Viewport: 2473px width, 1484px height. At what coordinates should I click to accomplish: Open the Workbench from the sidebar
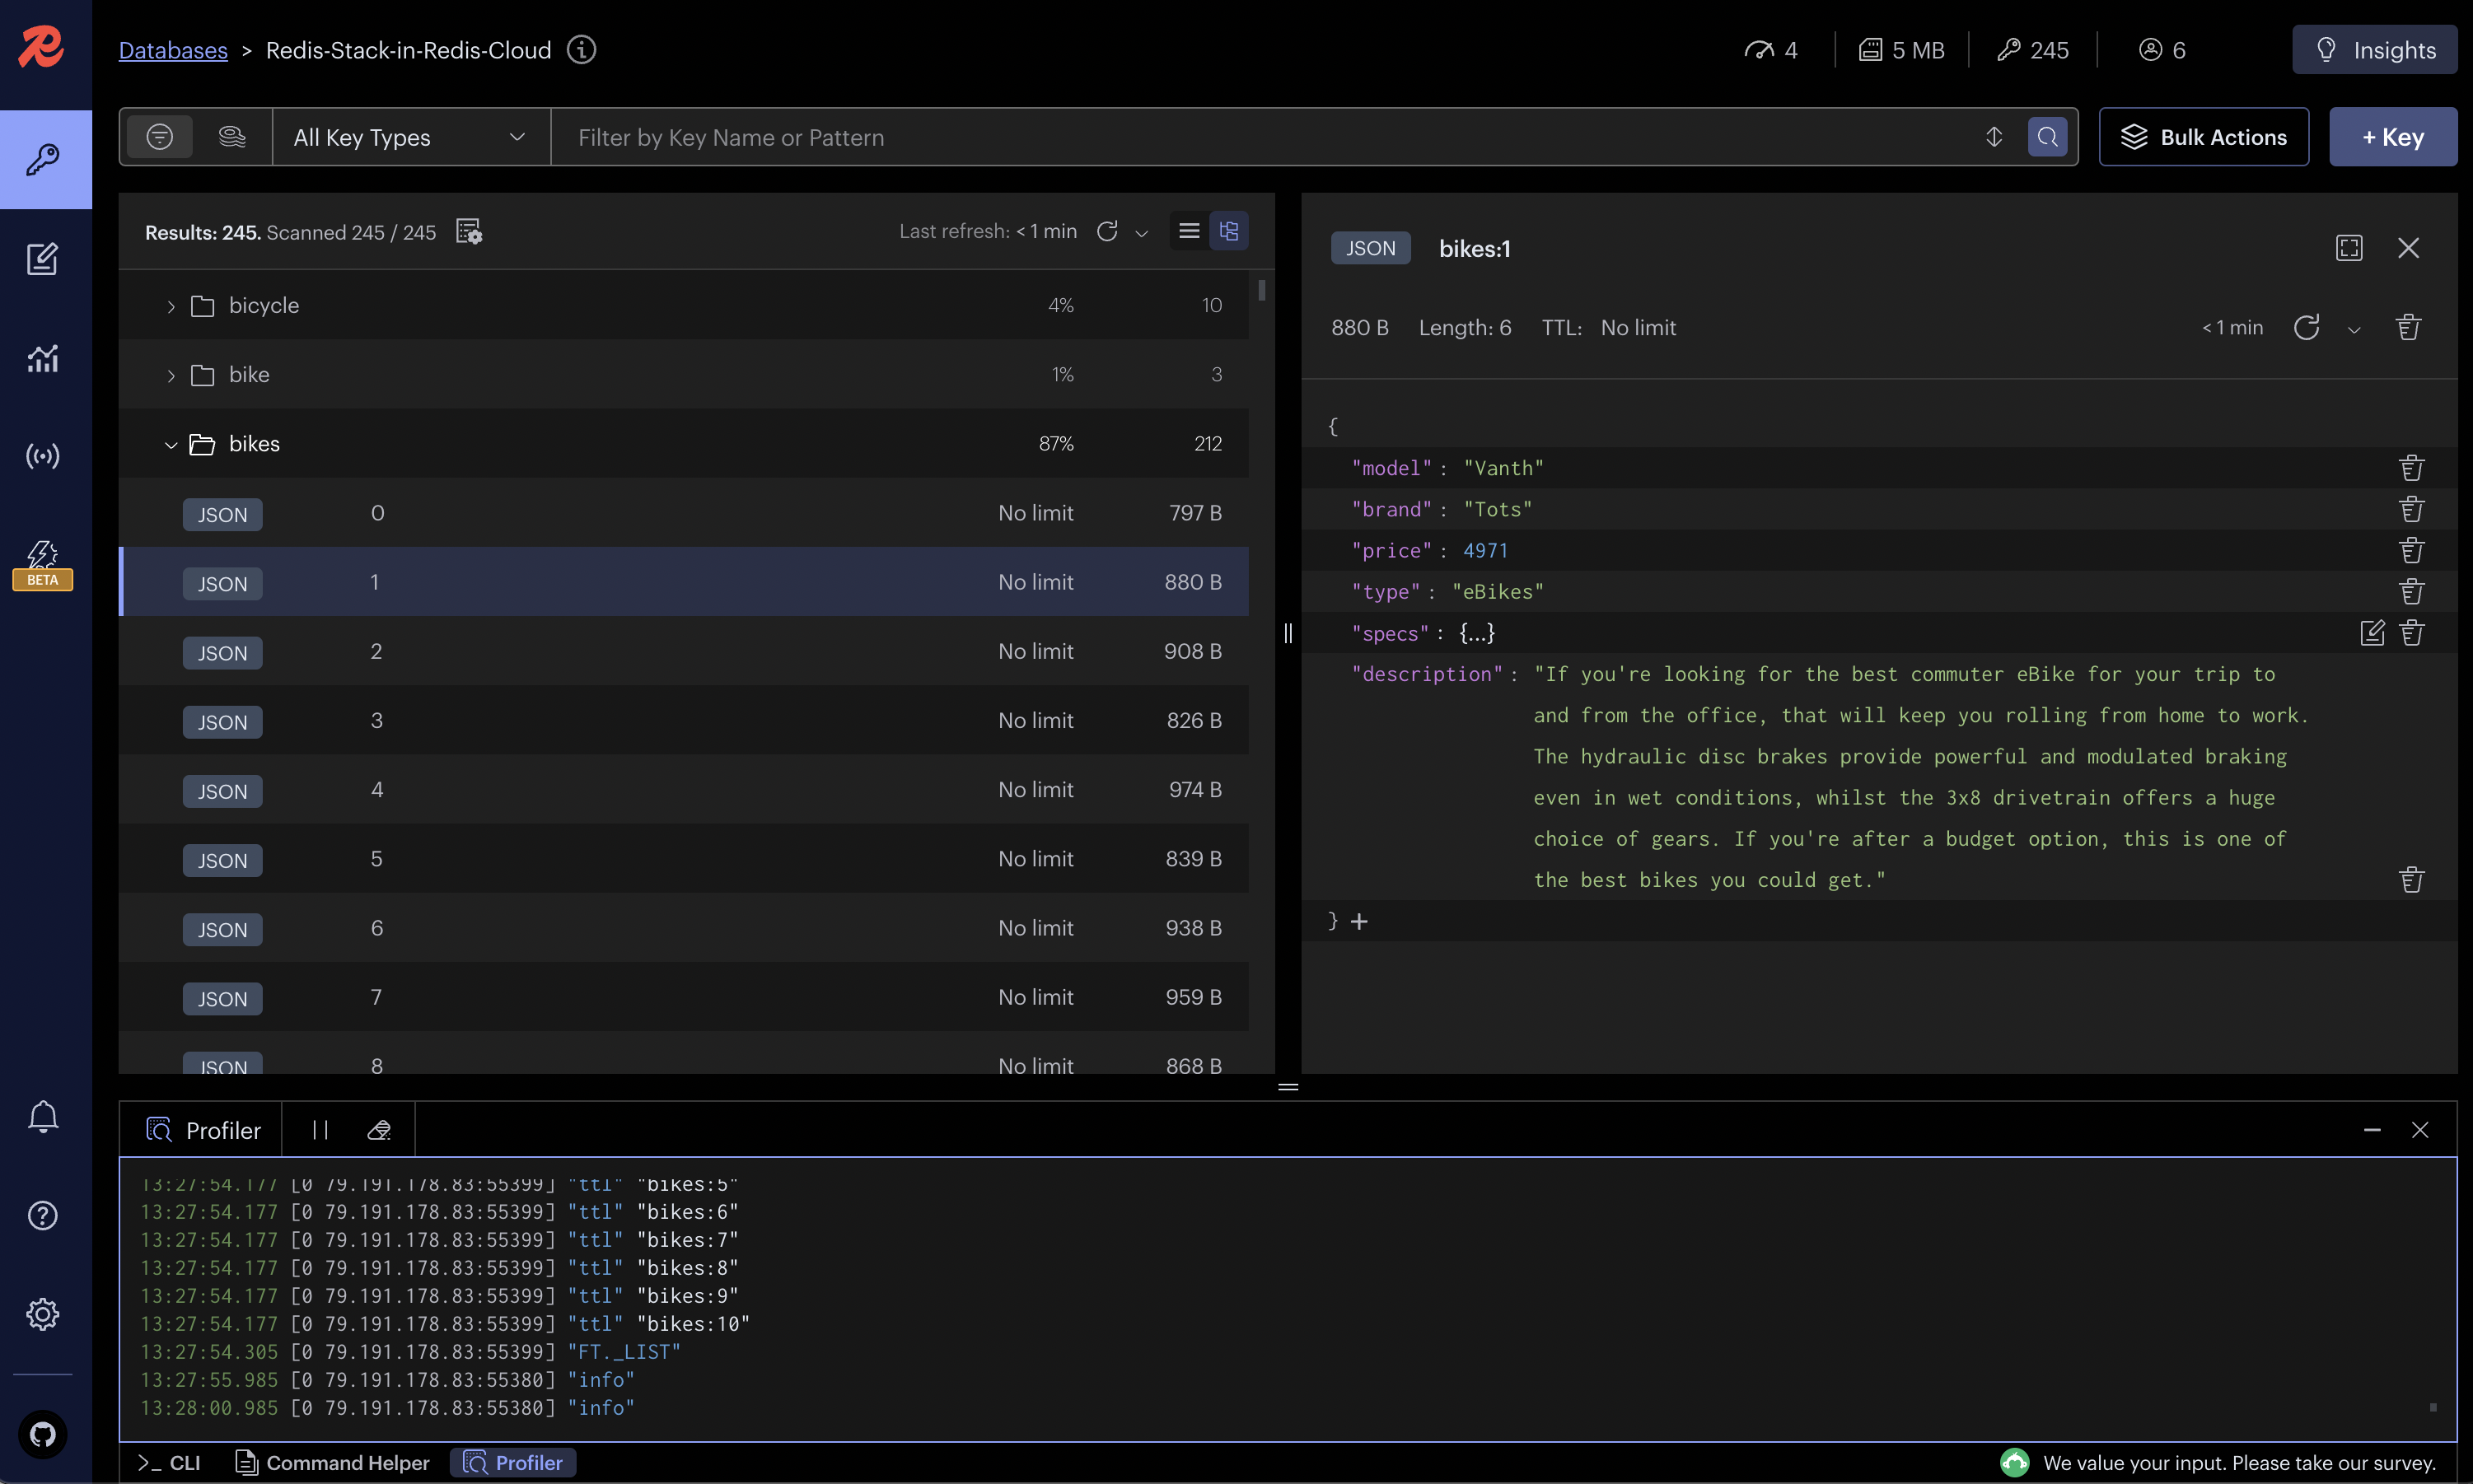(43, 258)
